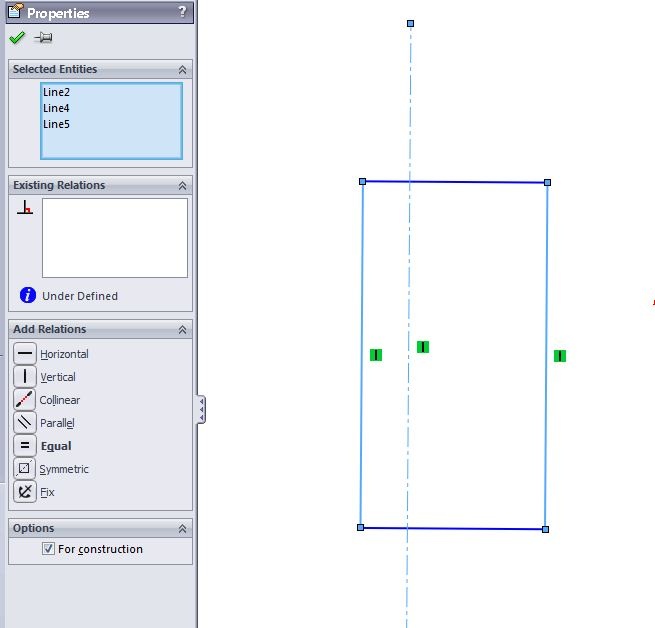Select Line5 in Selected Entities list
This screenshot has width=655, height=628.
point(56,124)
